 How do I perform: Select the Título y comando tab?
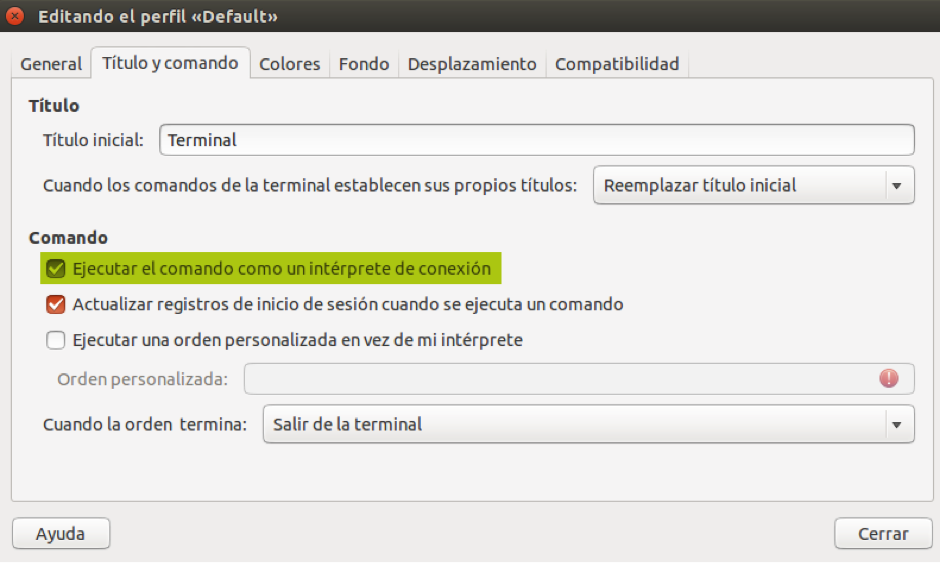click(170, 63)
